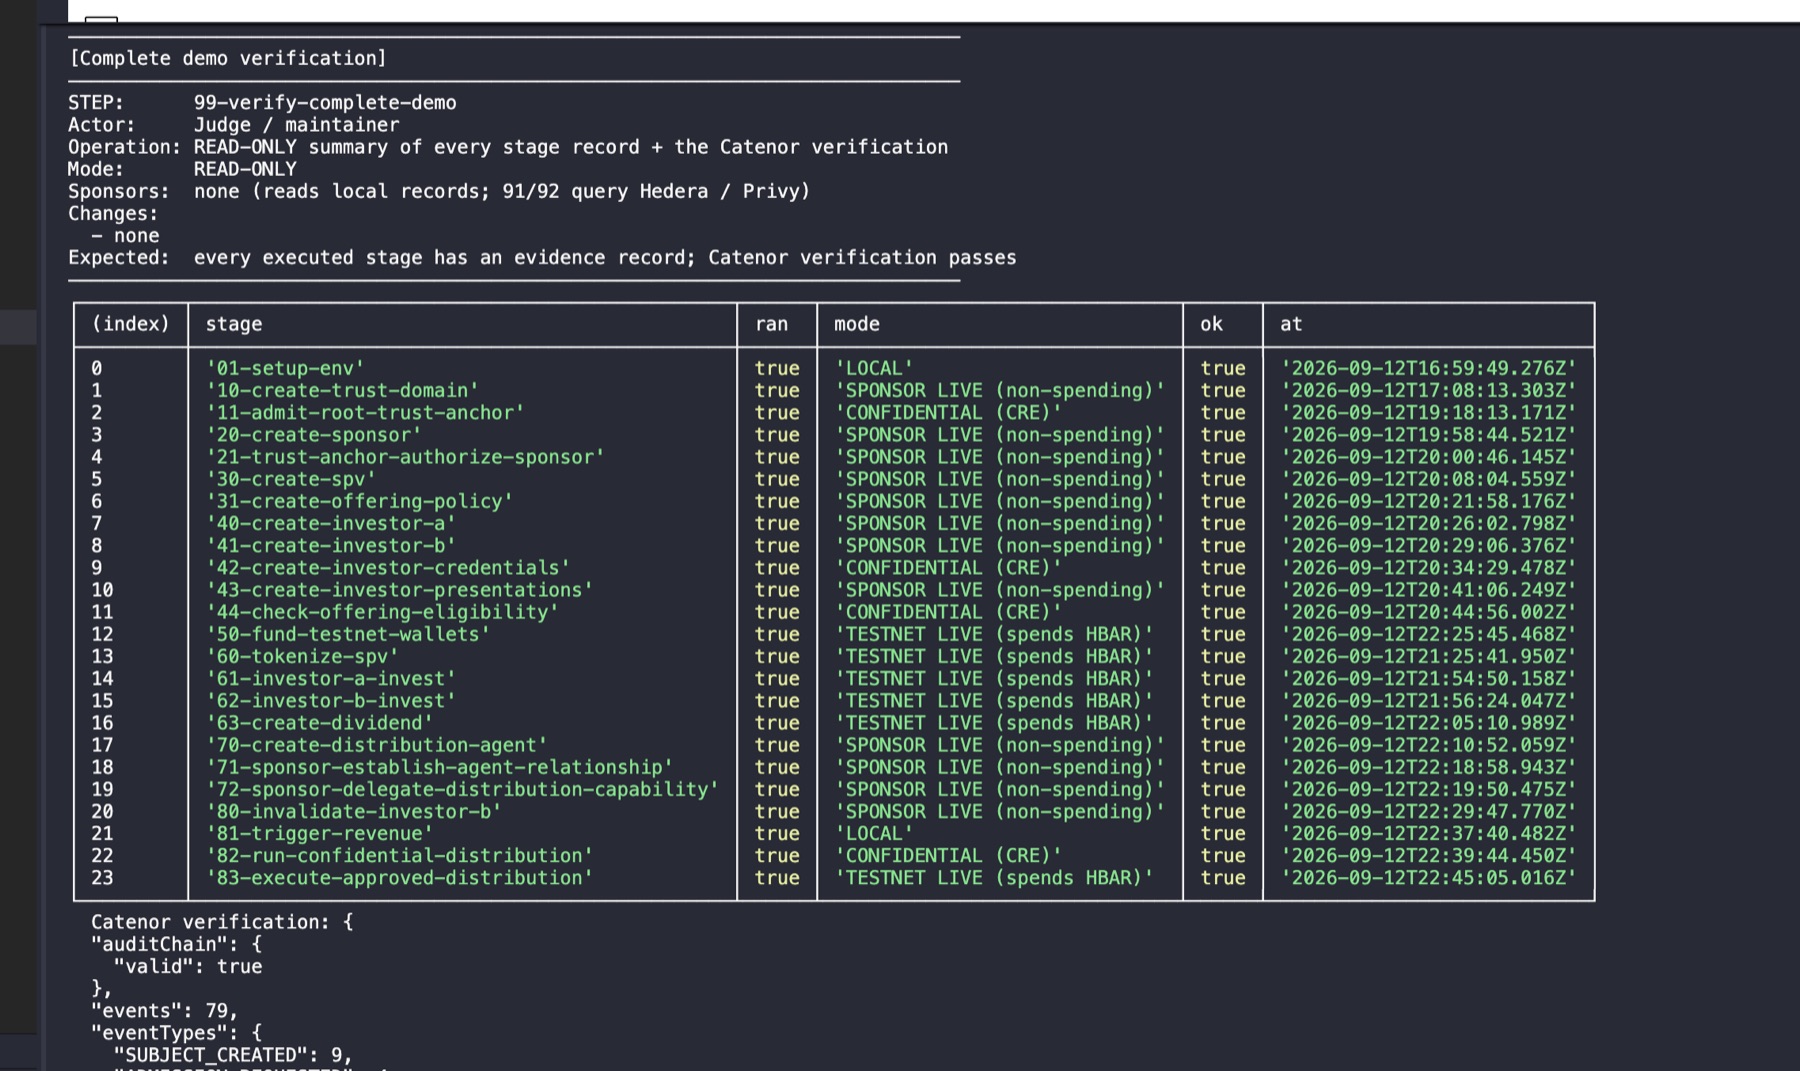Click timestamp '2026-09-12T21:25:41.950Z'

point(1429,656)
